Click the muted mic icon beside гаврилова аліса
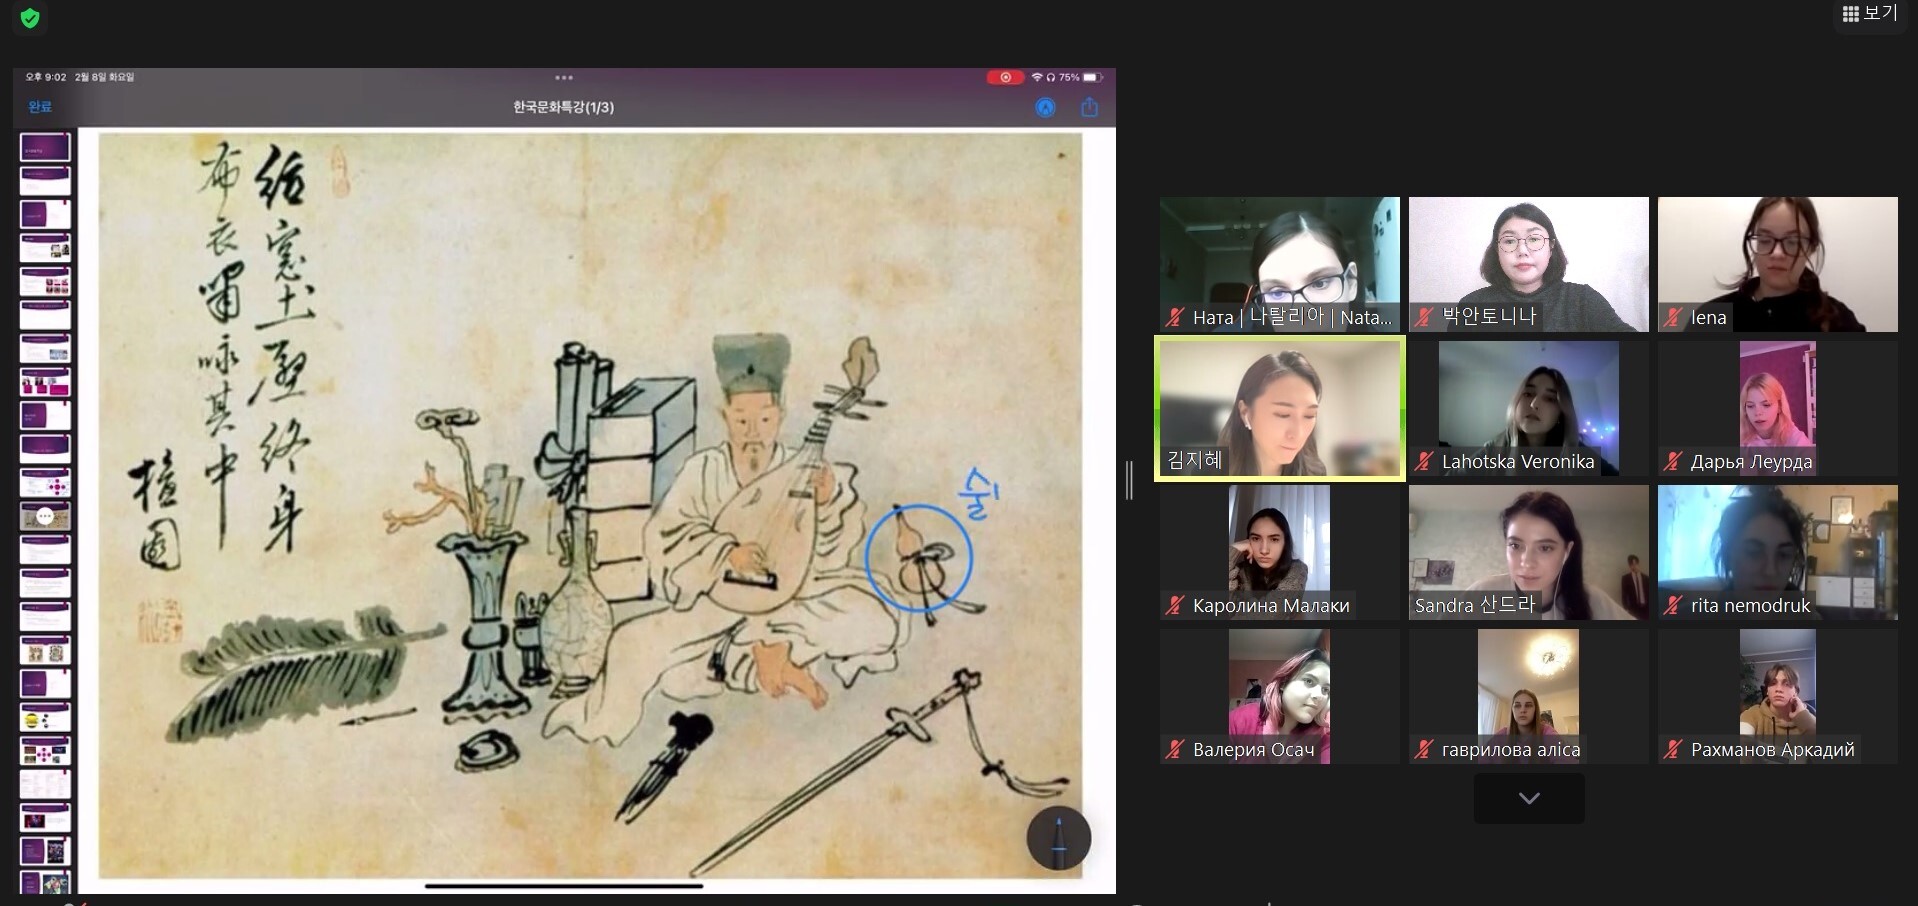This screenshot has height=906, width=1918. coord(1424,750)
